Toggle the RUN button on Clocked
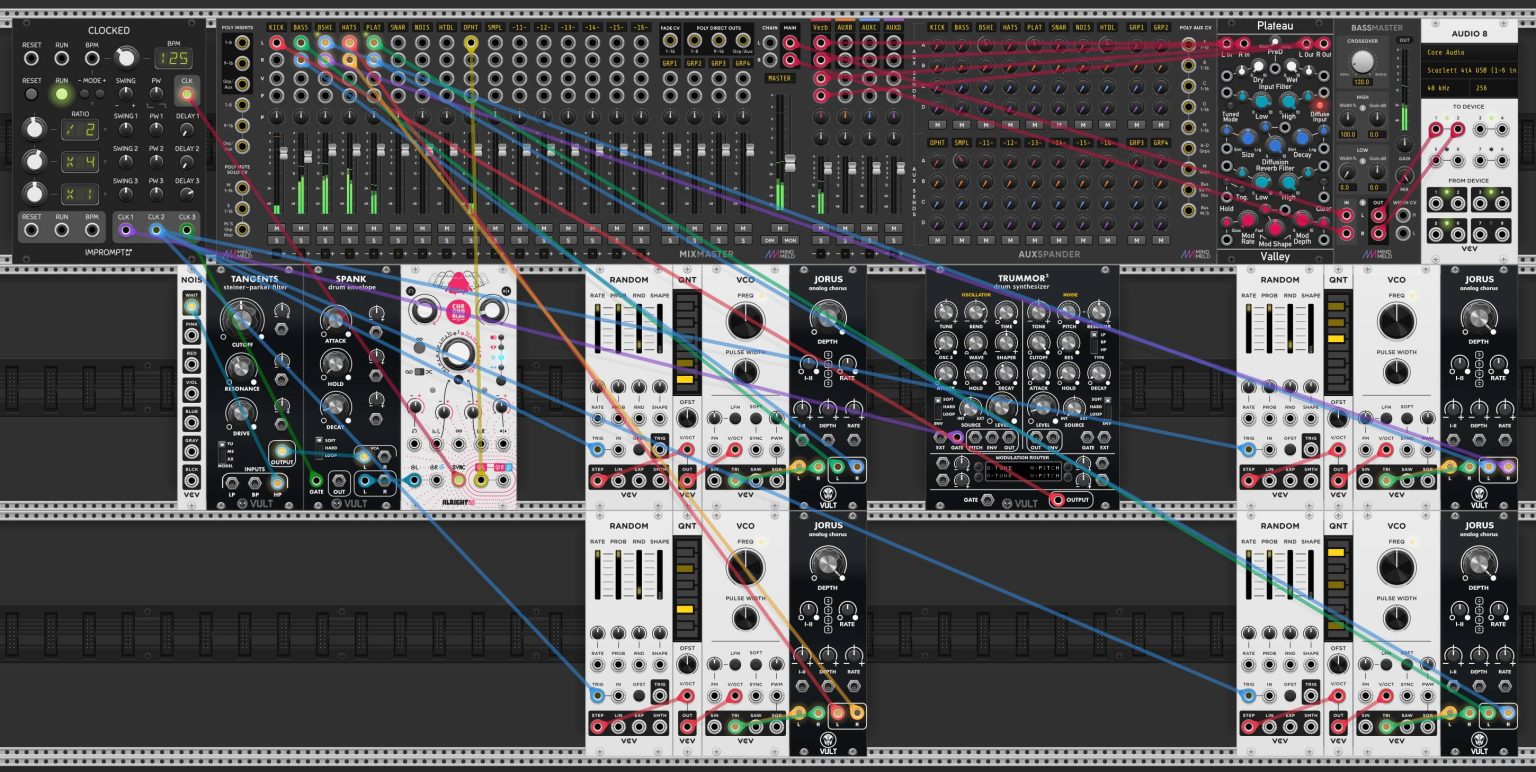The width and height of the screenshot is (1536, 772). (x=62, y=94)
